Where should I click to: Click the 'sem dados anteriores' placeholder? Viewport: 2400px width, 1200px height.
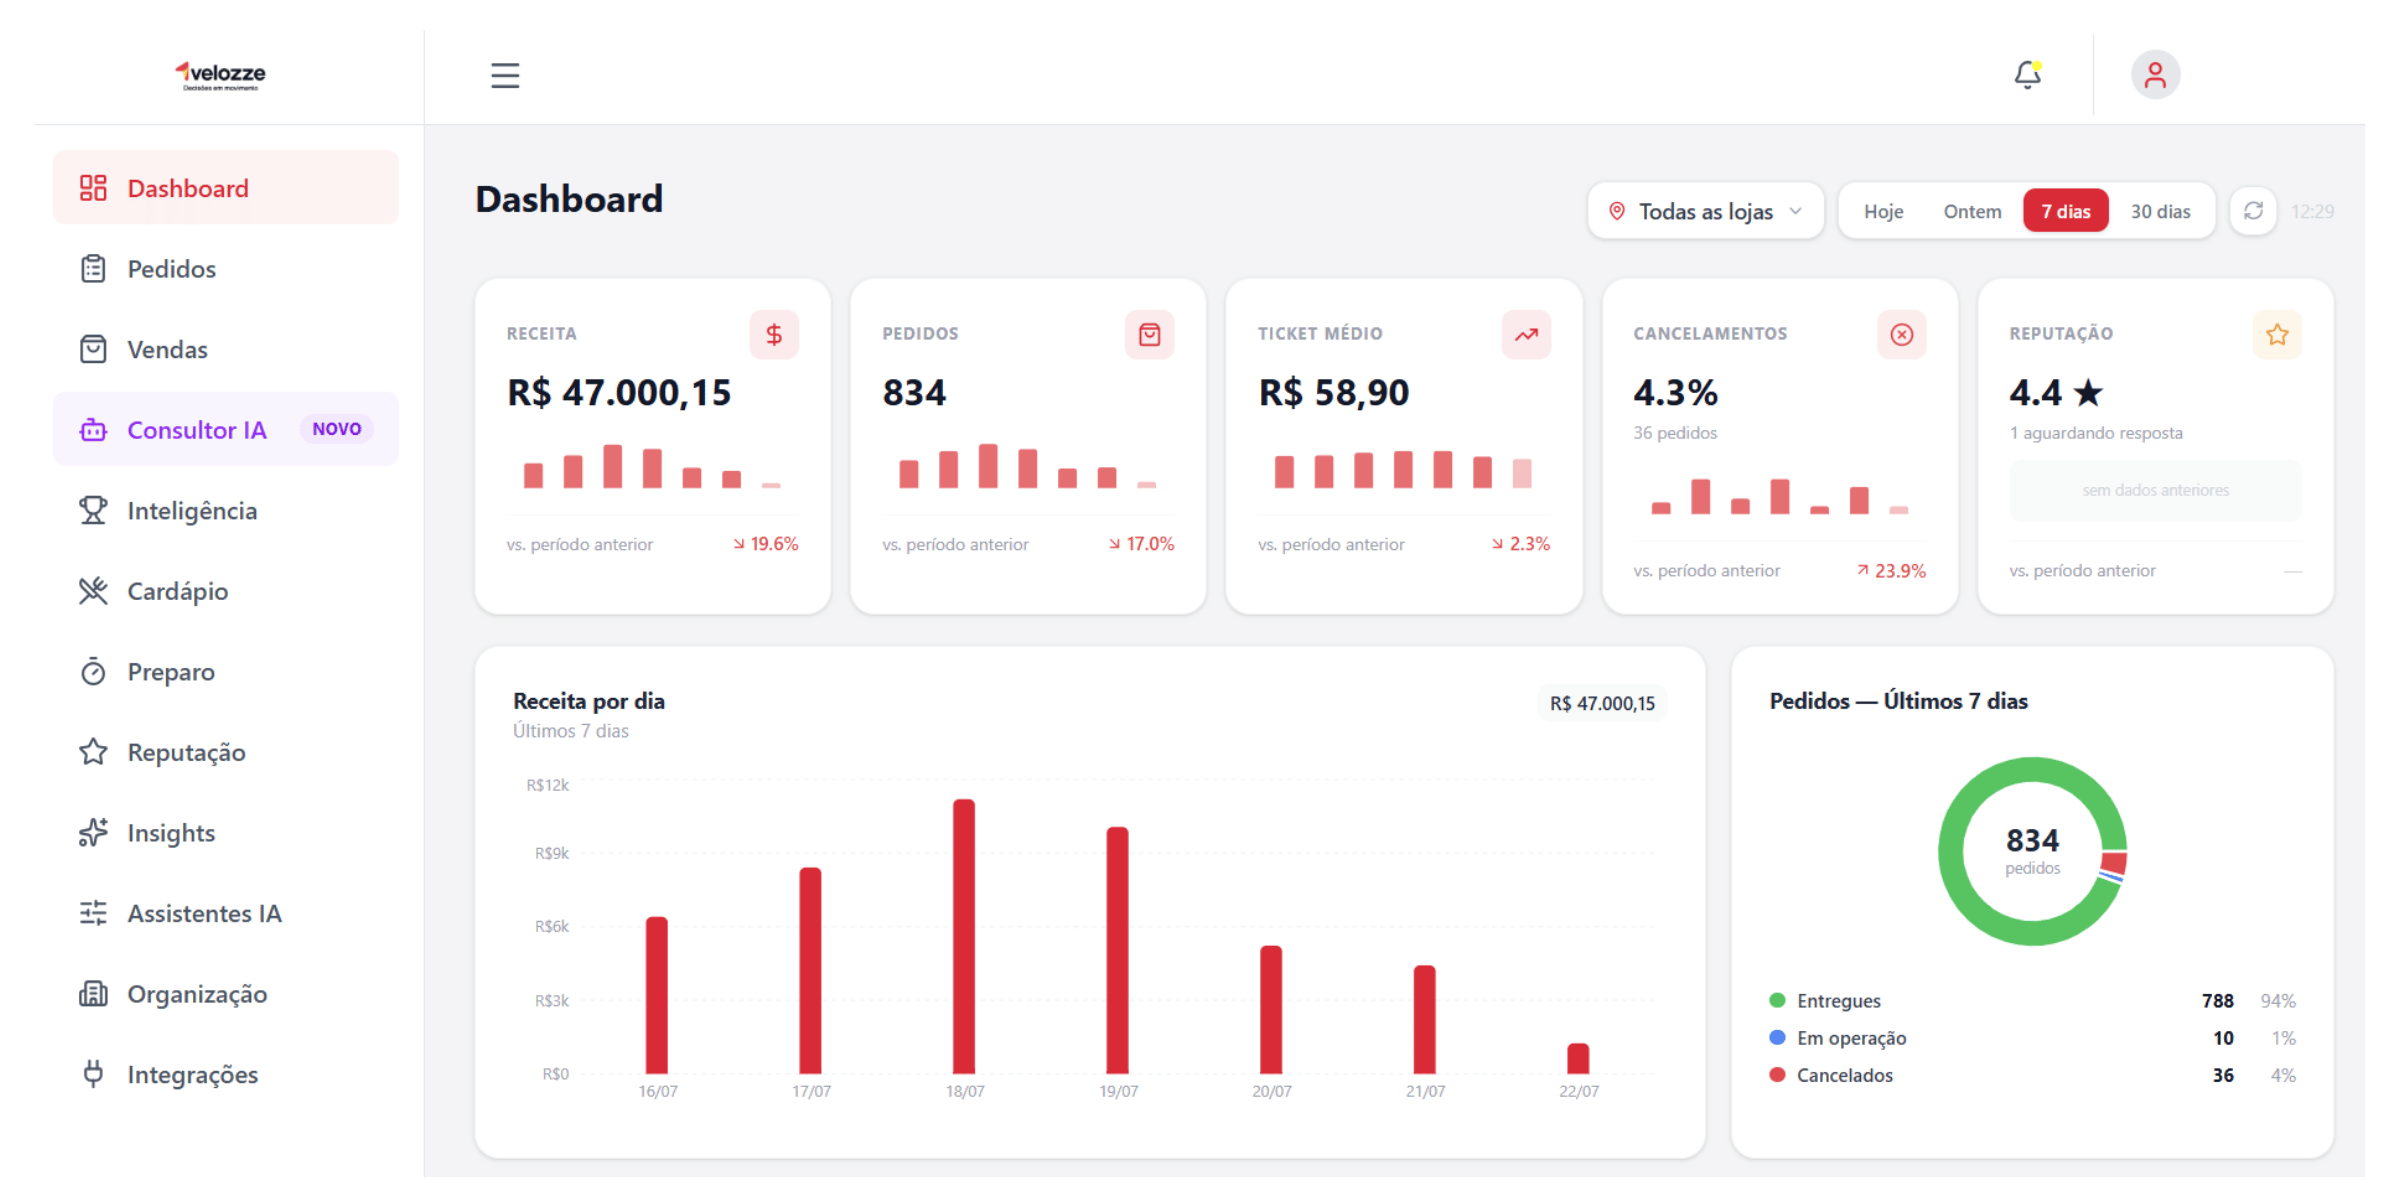[x=2156, y=490]
